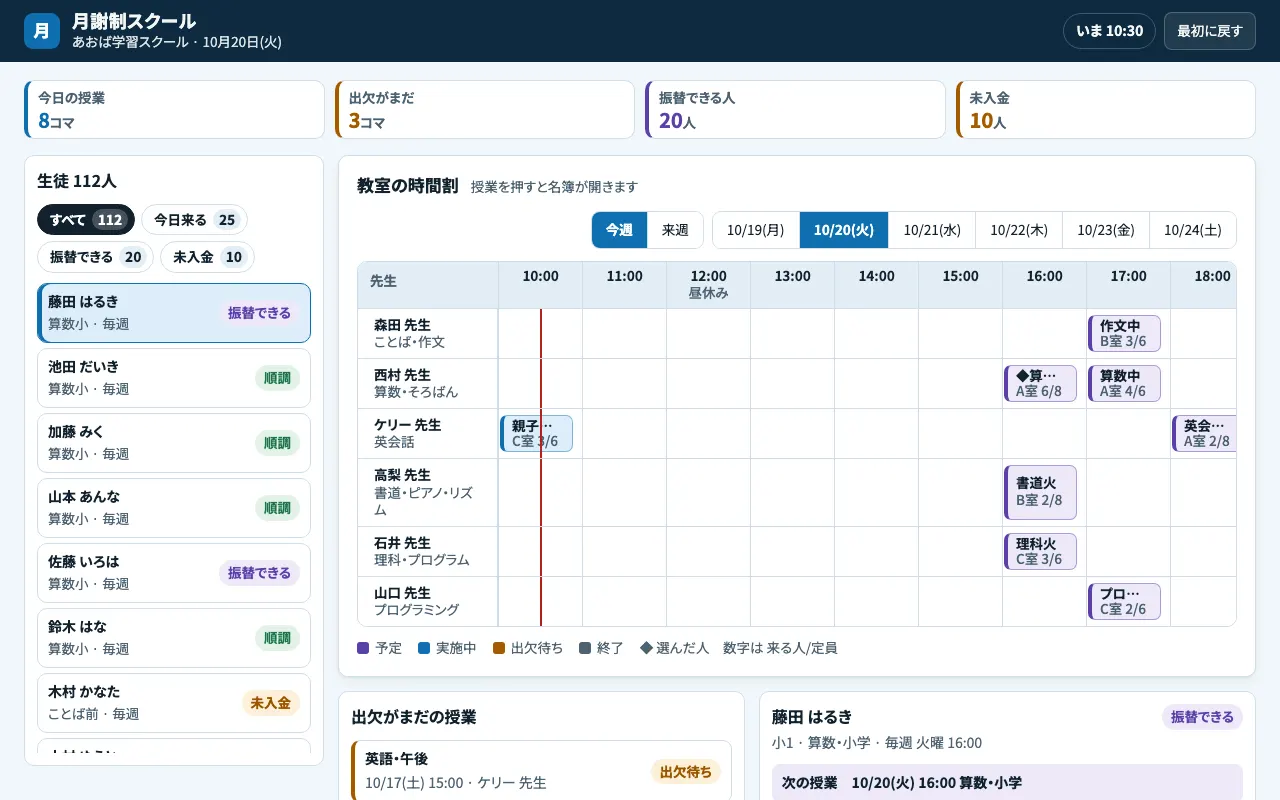The image size is (1280, 800).
Task: Select the 10/20(火) day tab
Action: coord(844,230)
